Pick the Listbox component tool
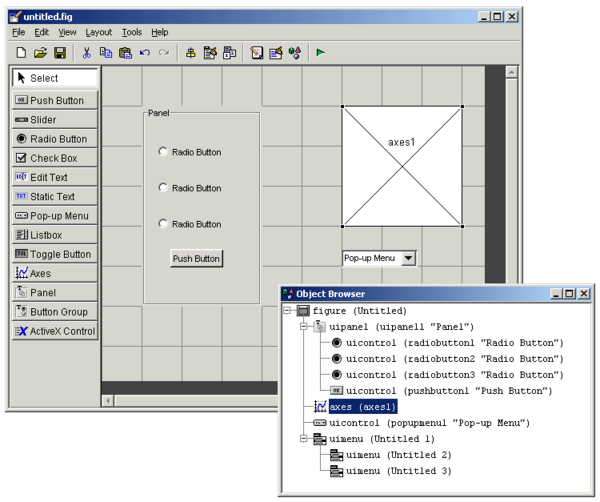 55,235
